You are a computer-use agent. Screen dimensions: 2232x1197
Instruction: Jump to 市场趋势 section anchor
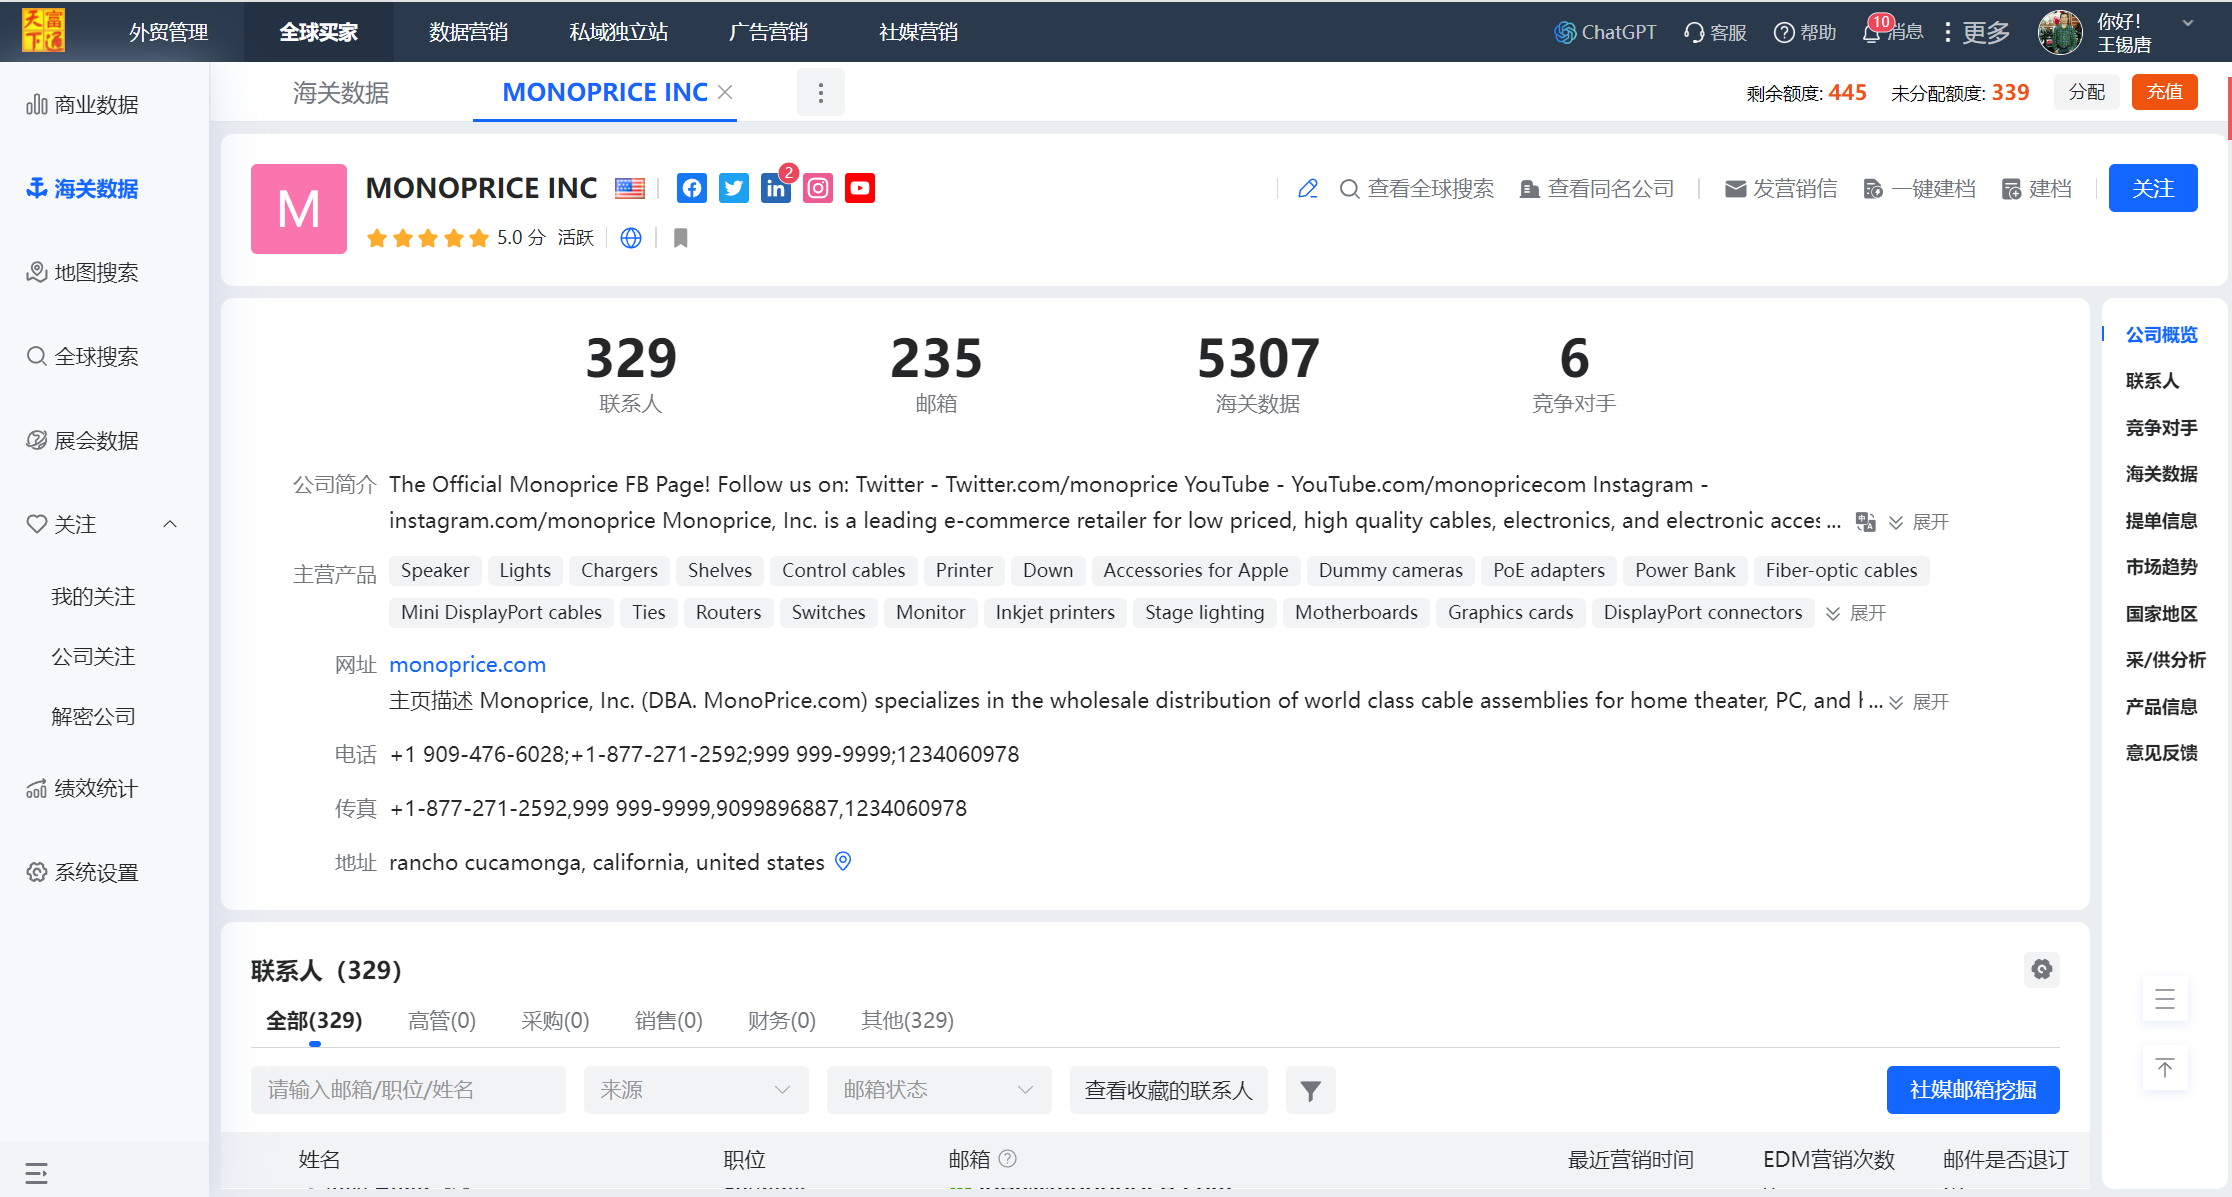tap(2162, 567)
